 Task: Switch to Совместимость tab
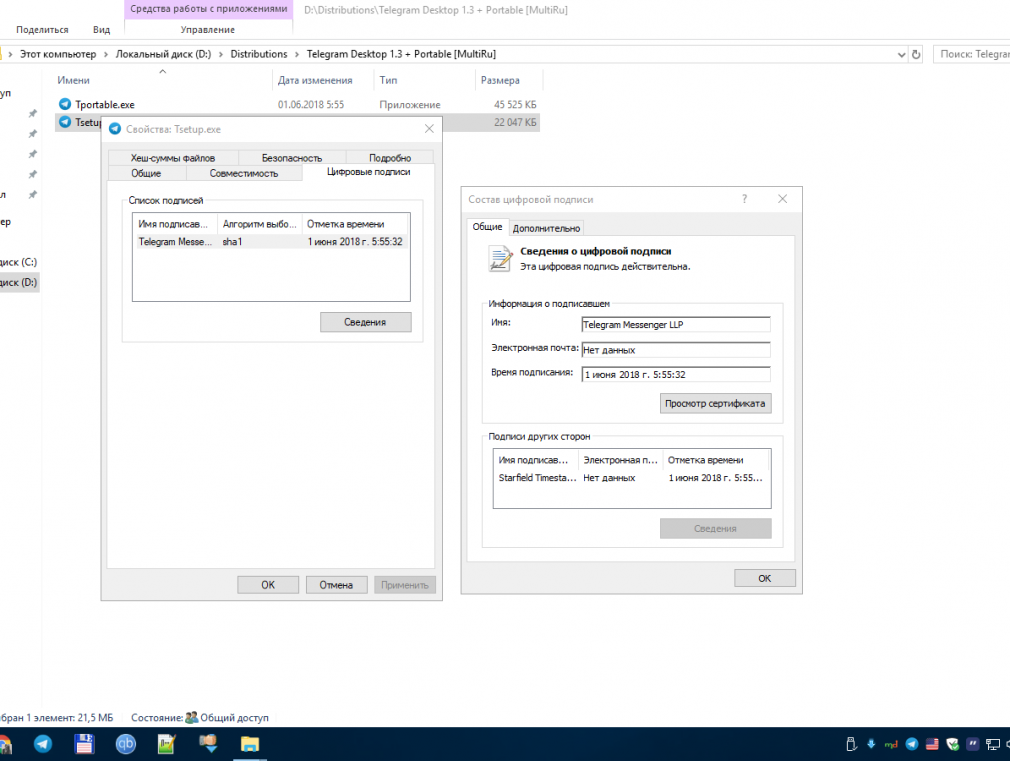[x=243, y=173]
